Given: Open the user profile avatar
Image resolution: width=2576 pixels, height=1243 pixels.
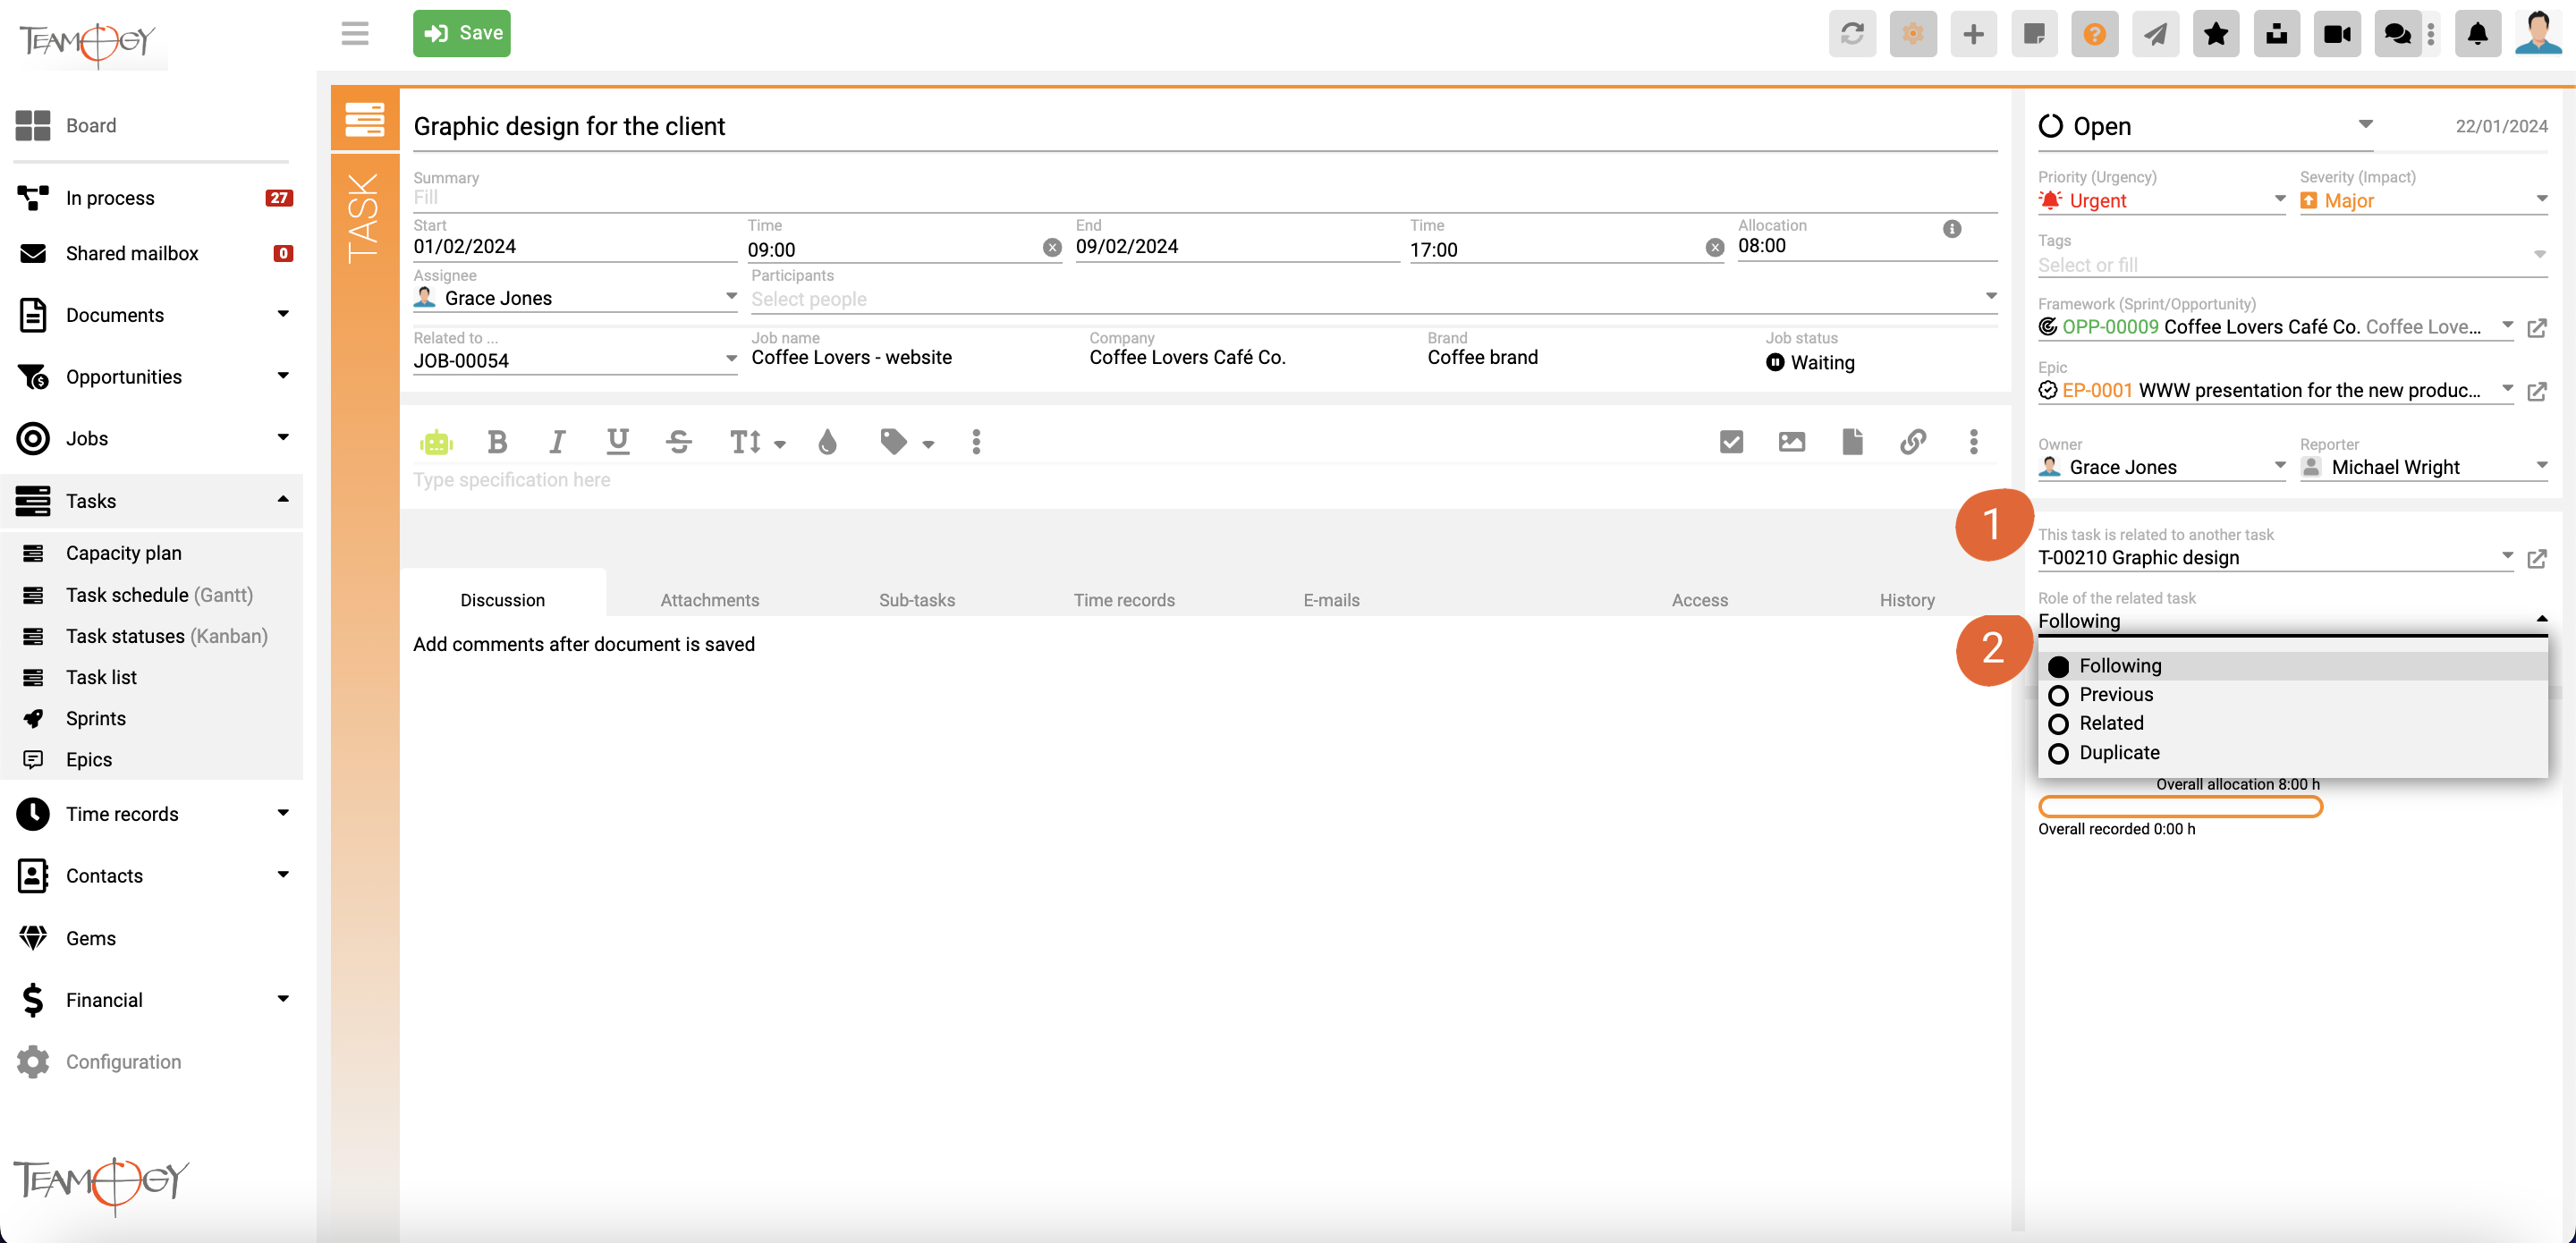Looking at the screenshot, I should click(2538, 34).
